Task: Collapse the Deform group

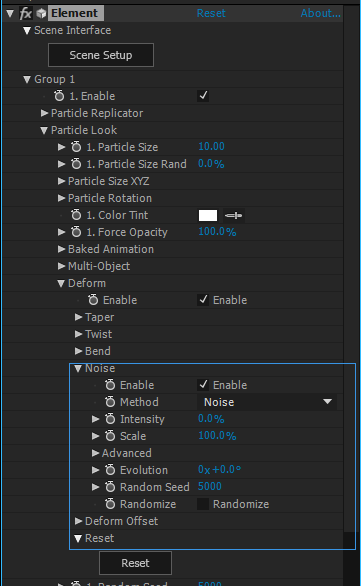Action: click(61, 284)
